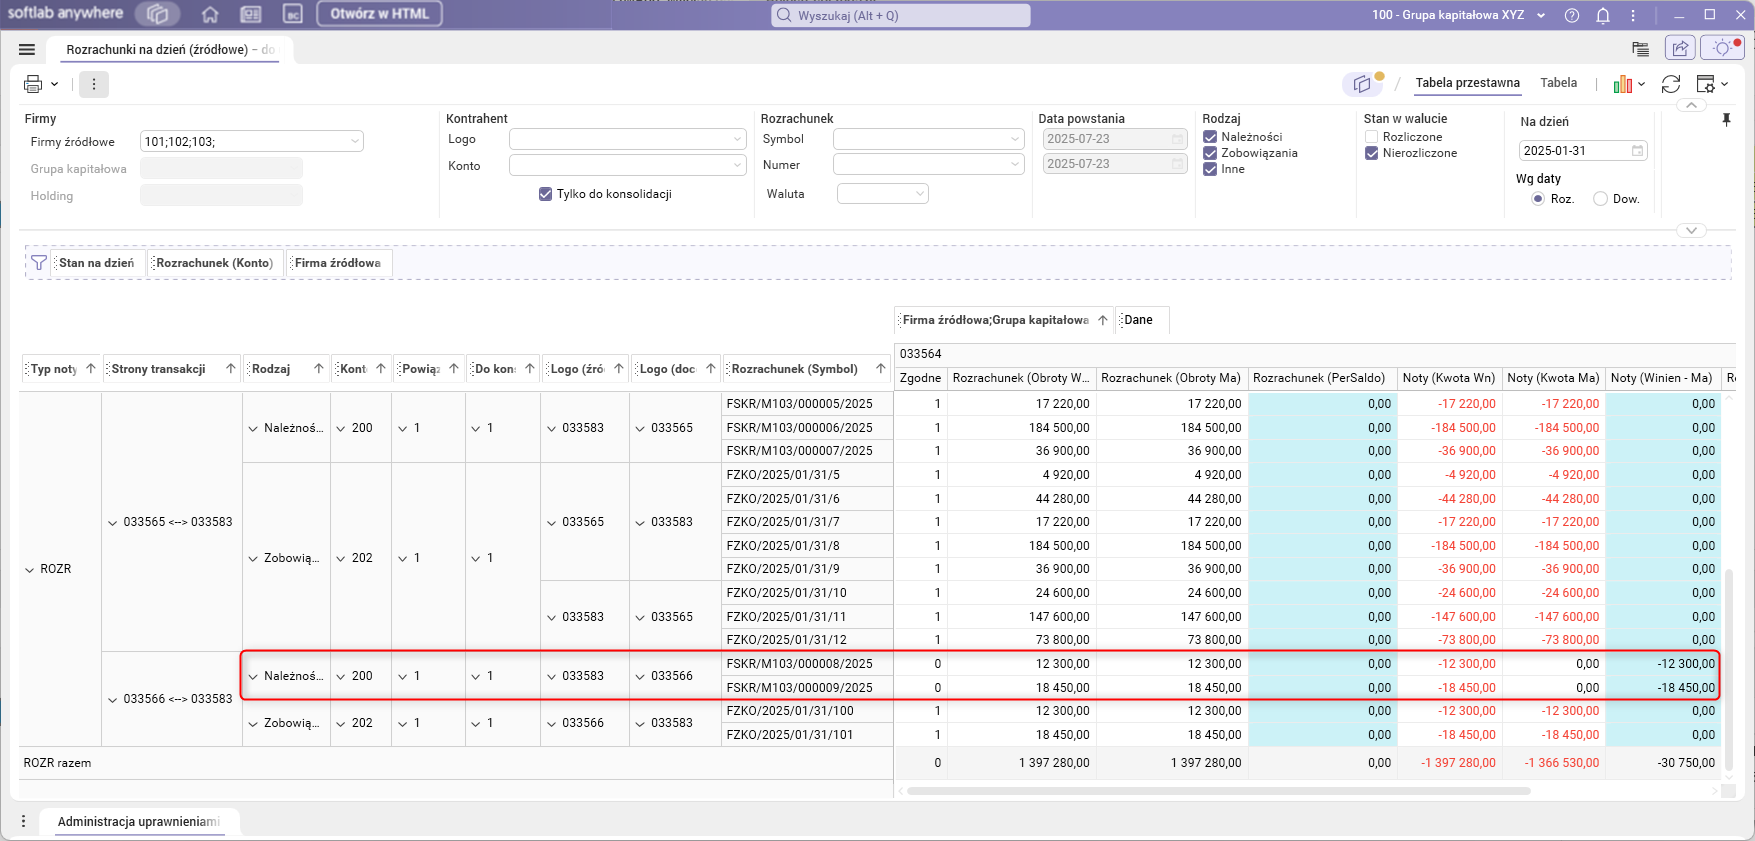Screen dimensions: 1755x841
Task: Collapse the ROZR tree group
Action: click(x=29, y=570)
